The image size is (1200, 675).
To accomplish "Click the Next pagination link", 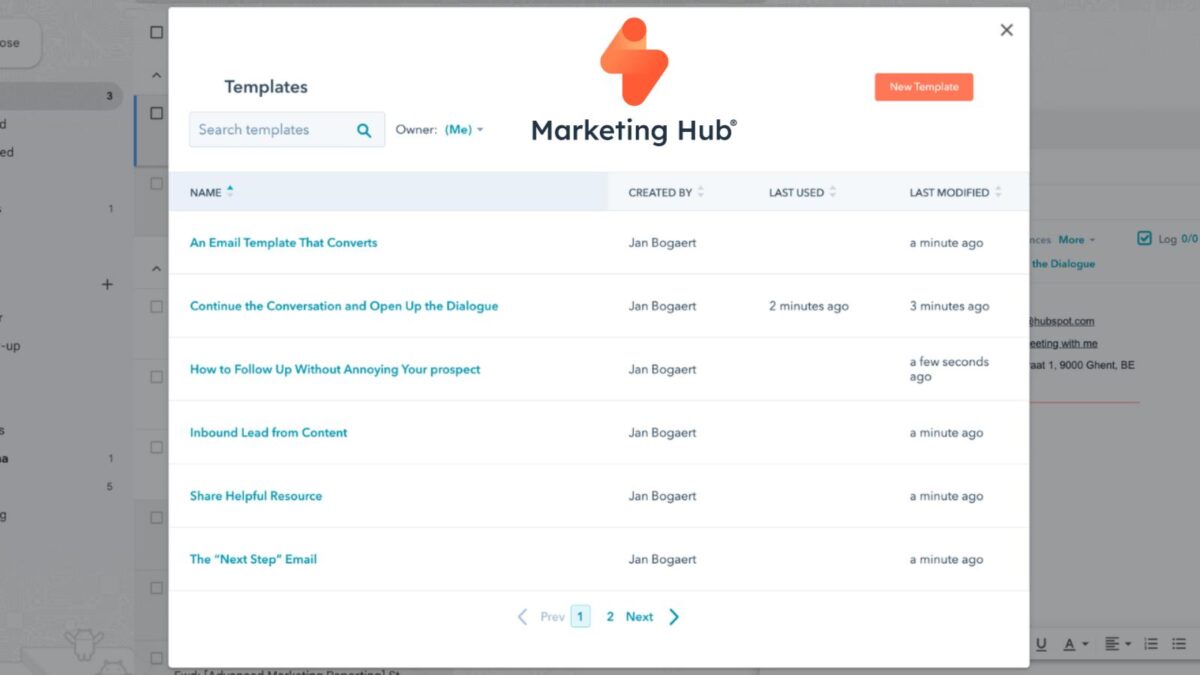I will click(639, 617).
